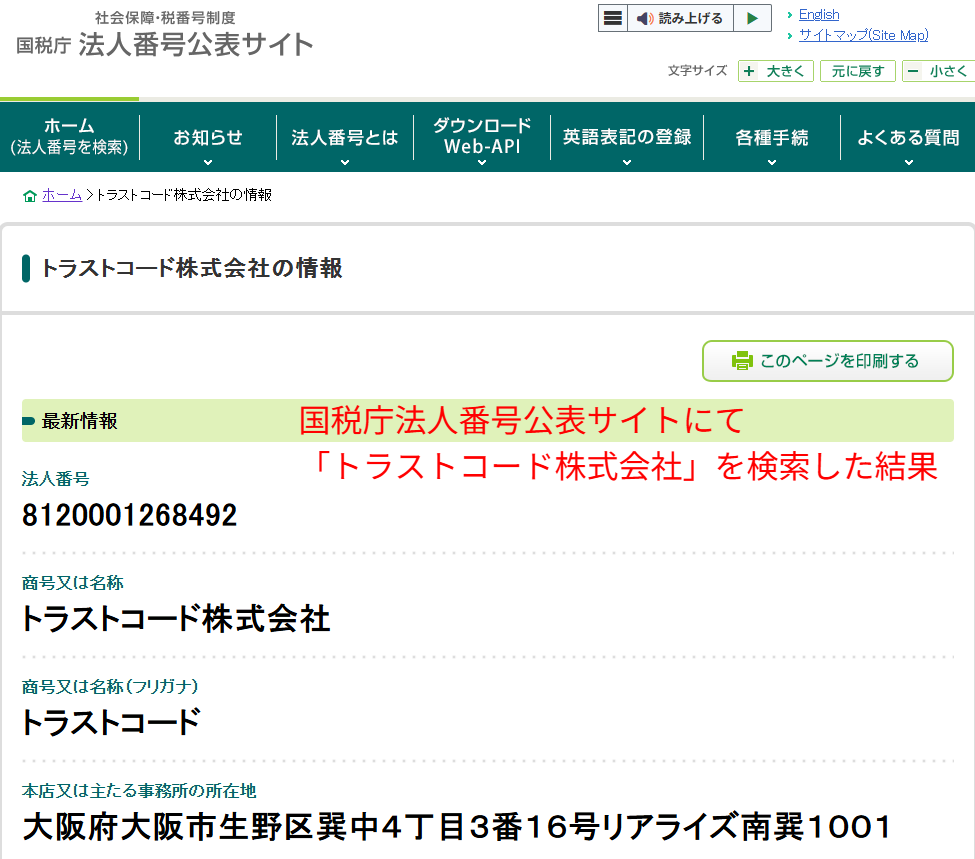975x859 pixels.
Task: Increase text size with 大きく button
Action: [x=775, y=71]
